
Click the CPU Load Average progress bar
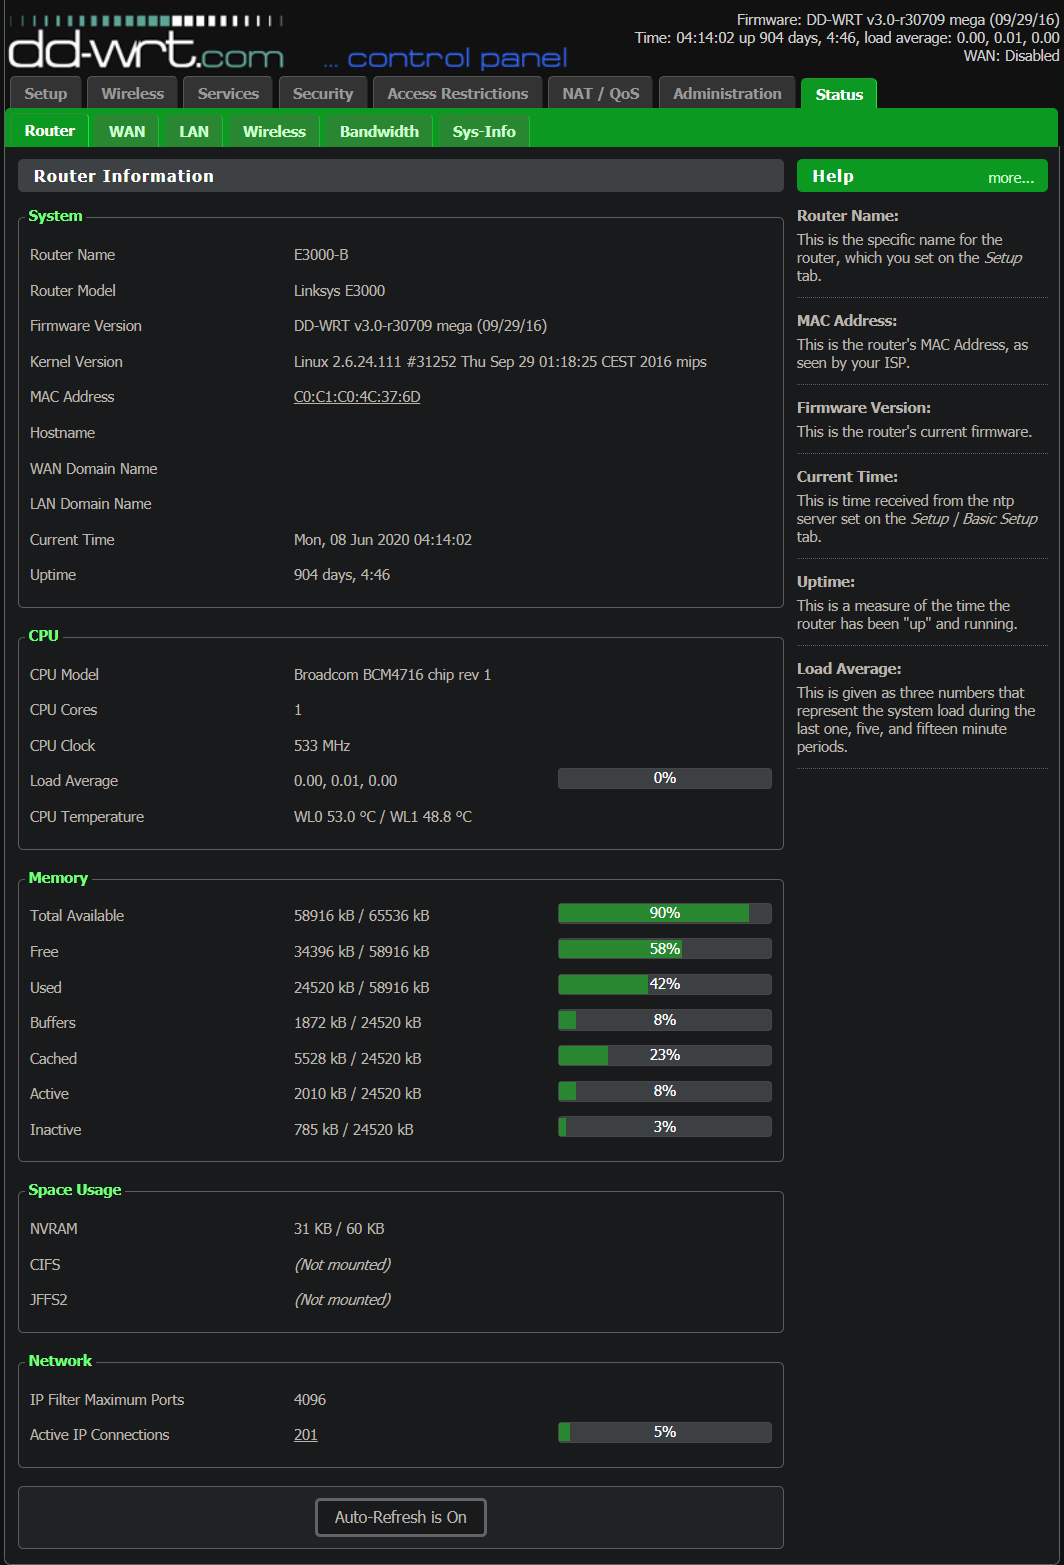664,778
